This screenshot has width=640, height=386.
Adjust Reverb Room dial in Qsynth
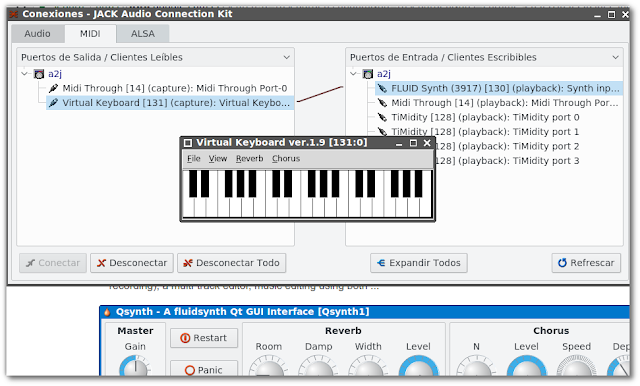click(x=268, y=366)
